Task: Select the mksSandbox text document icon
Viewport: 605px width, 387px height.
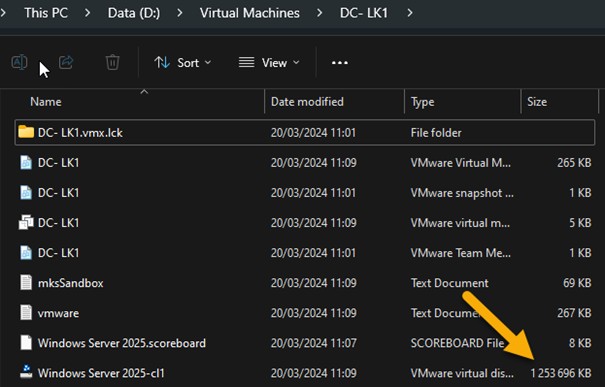Action: (26, 282)
